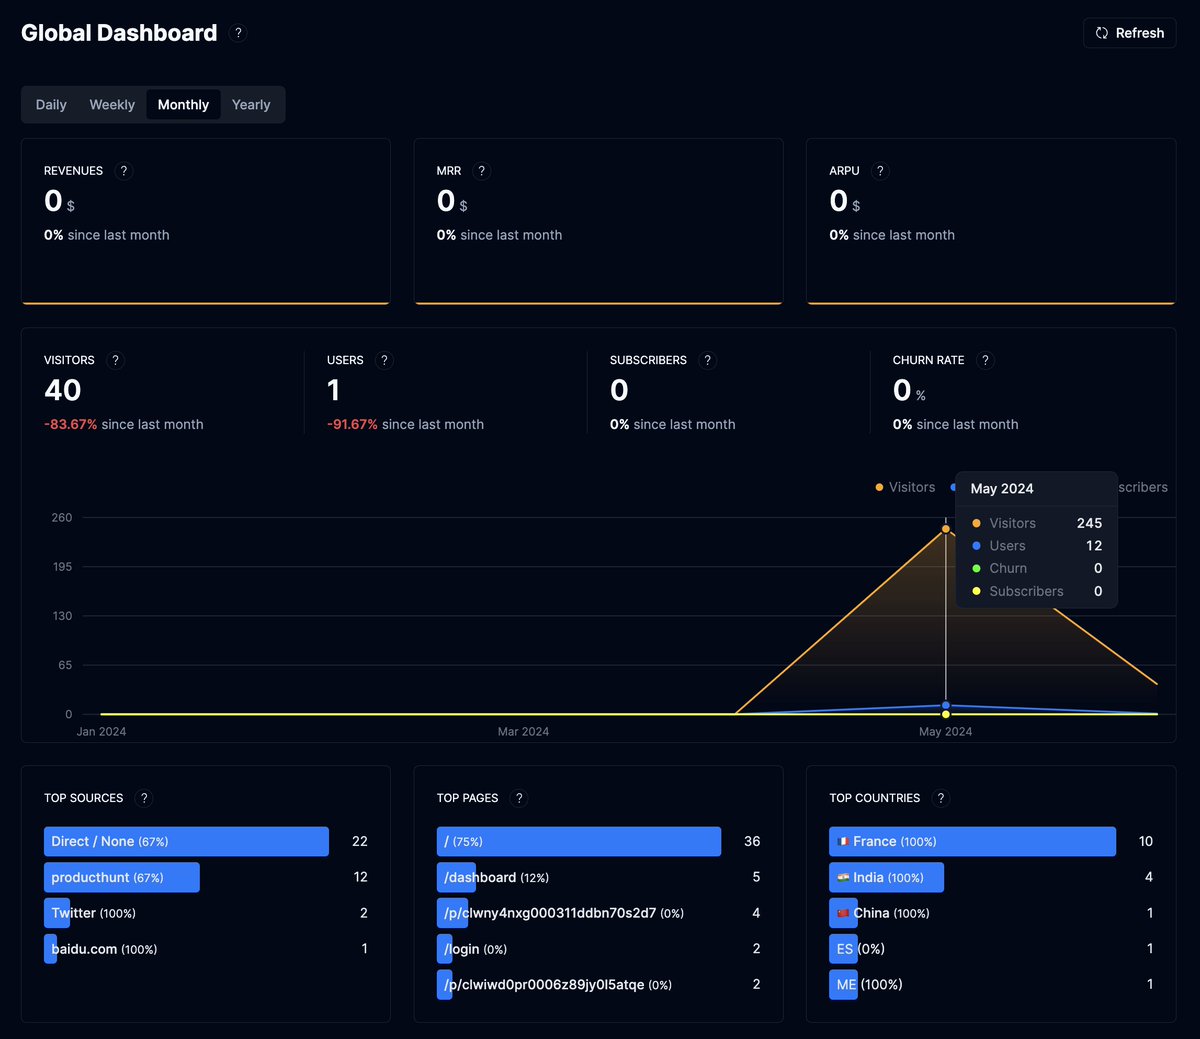Click the Visitors count of 40
Screen dimensions: 1200x1039
pyautogui.click(x=63, y=390)
